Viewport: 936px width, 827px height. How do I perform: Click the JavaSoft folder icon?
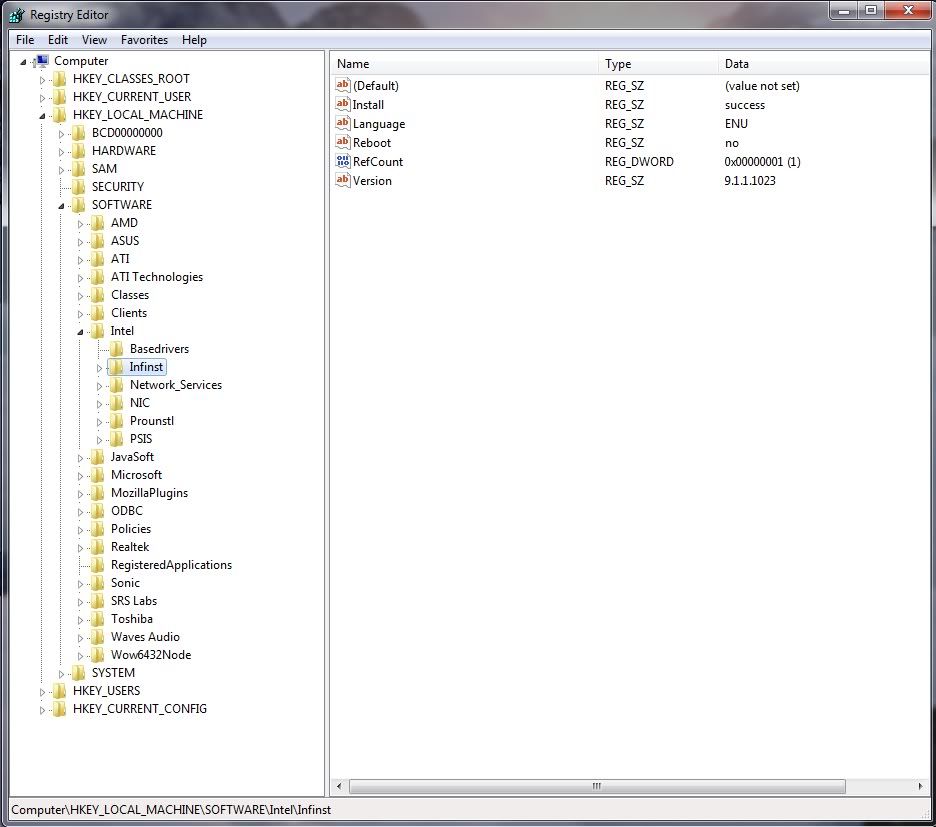[98, 457]
